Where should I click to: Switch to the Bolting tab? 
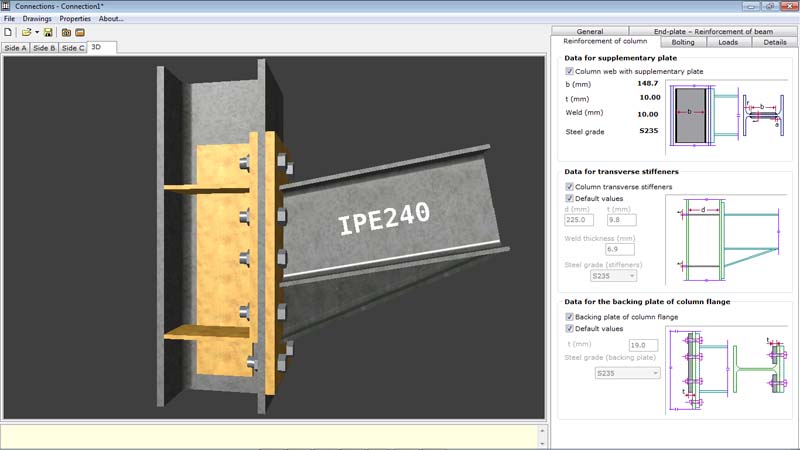(683, 42)
